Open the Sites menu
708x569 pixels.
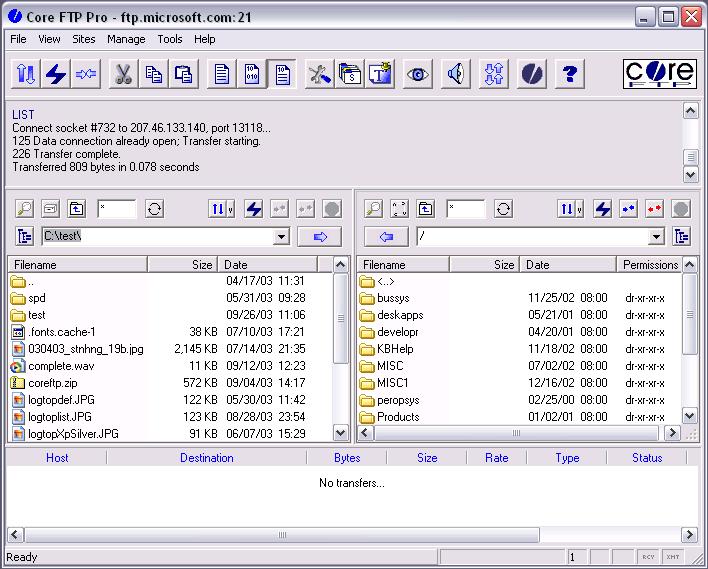pyautogui.click(x=84, y=39)
